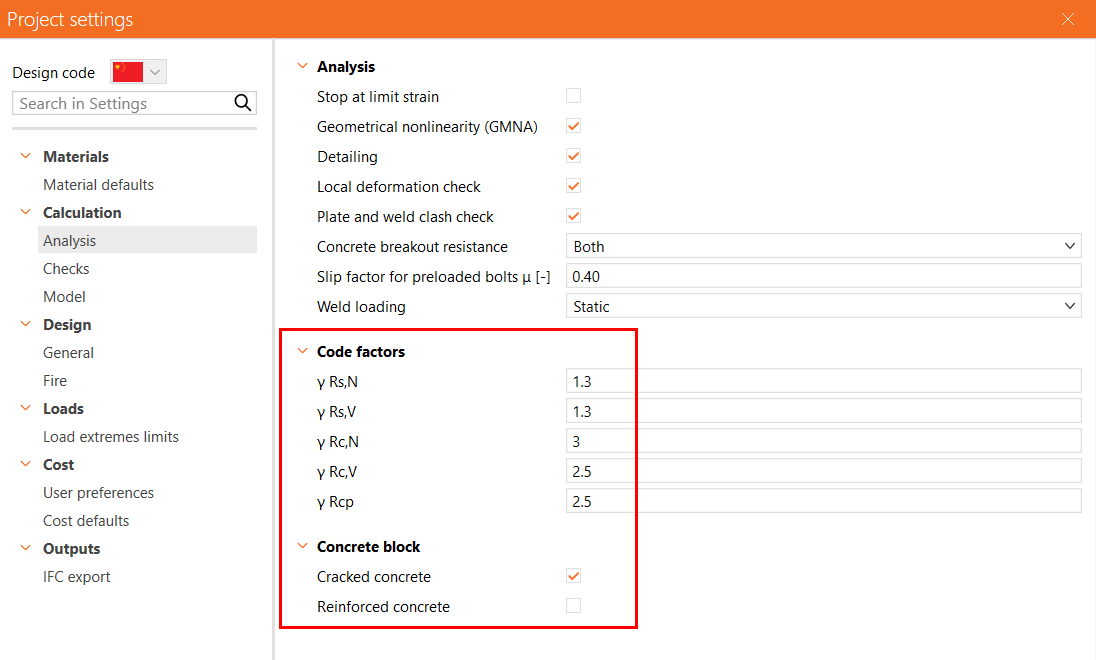Click the Search in Settings field

(x=122, y=103)
